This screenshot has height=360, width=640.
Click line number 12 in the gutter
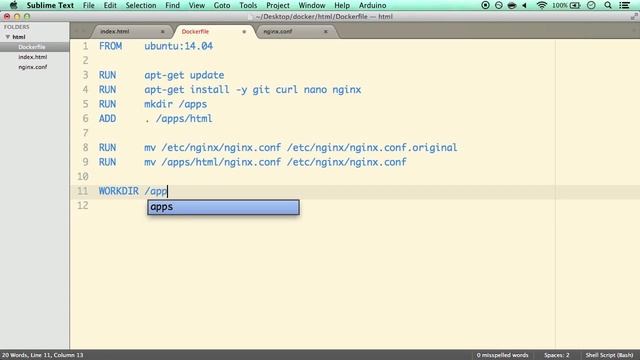82,205
